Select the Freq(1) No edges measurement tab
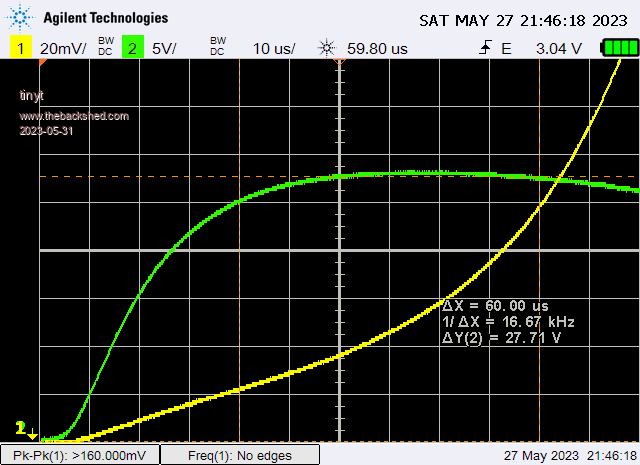This screenshot has height=465, width=640. (239, 455)
